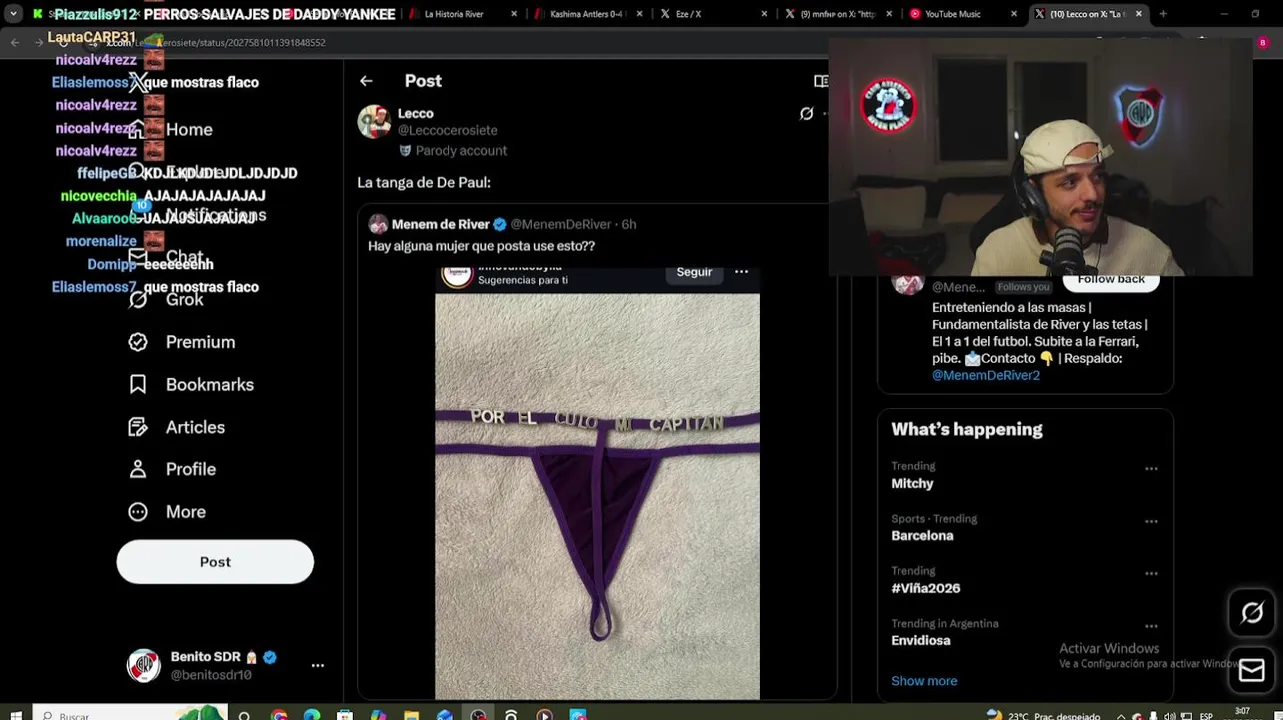This screenshot has width=1283, height=720.
Task: Click the Parody account label
Action: pyautogui.click(x=453, y=151)
